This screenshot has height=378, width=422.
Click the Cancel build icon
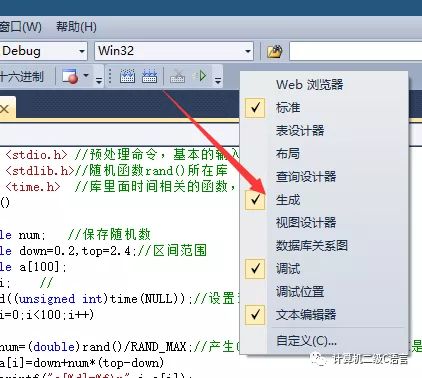tap(178, 76)
